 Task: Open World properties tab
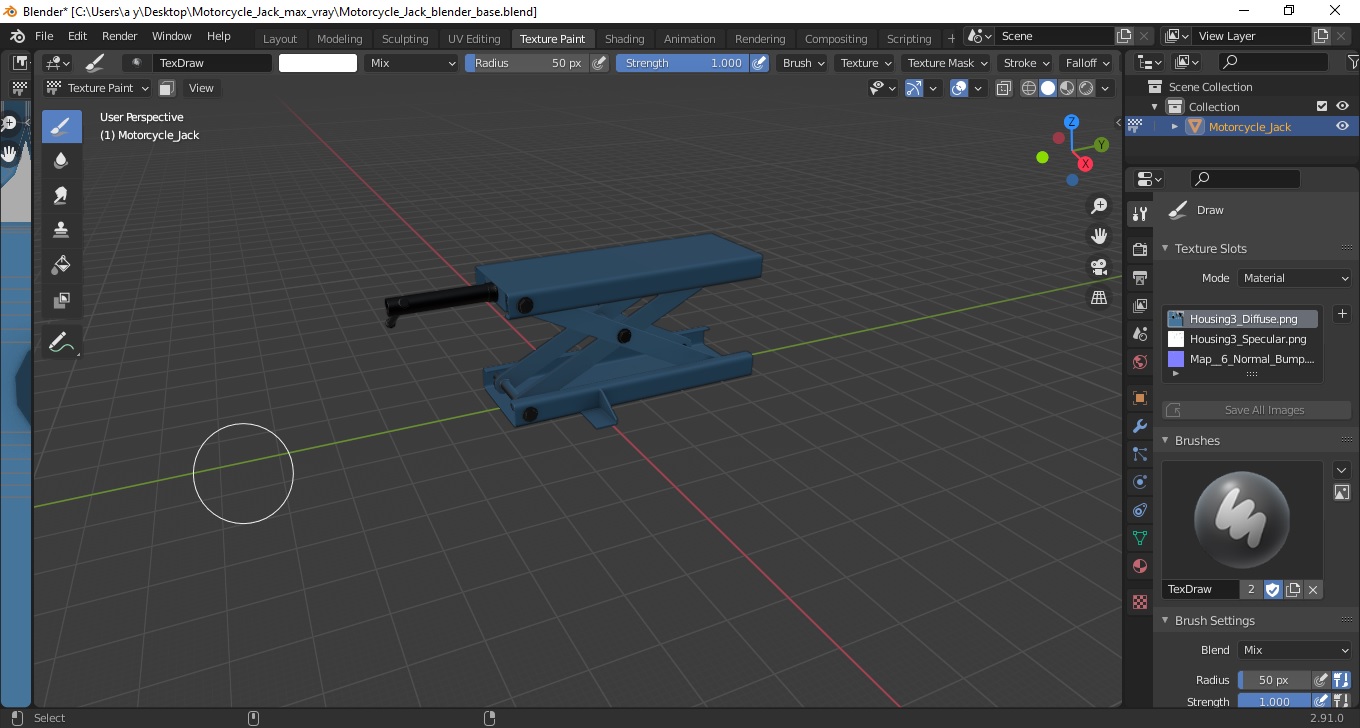tap(1139, 362)
